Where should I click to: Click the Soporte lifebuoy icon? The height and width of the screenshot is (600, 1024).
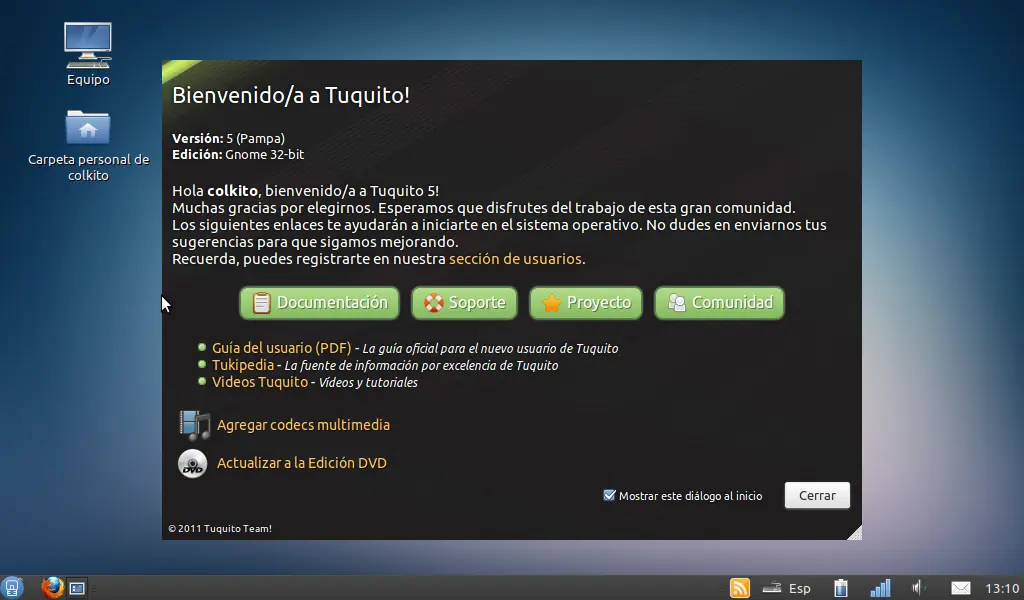[x=434, y=303]
